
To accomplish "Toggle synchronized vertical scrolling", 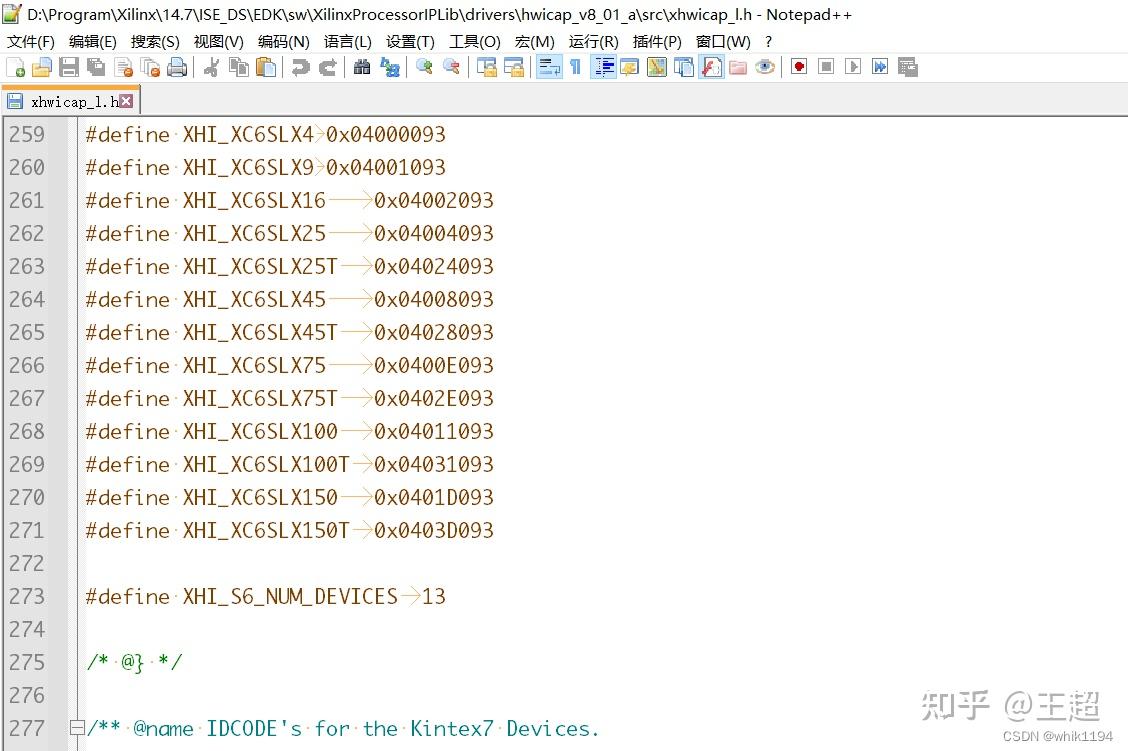I will (487, 68).
